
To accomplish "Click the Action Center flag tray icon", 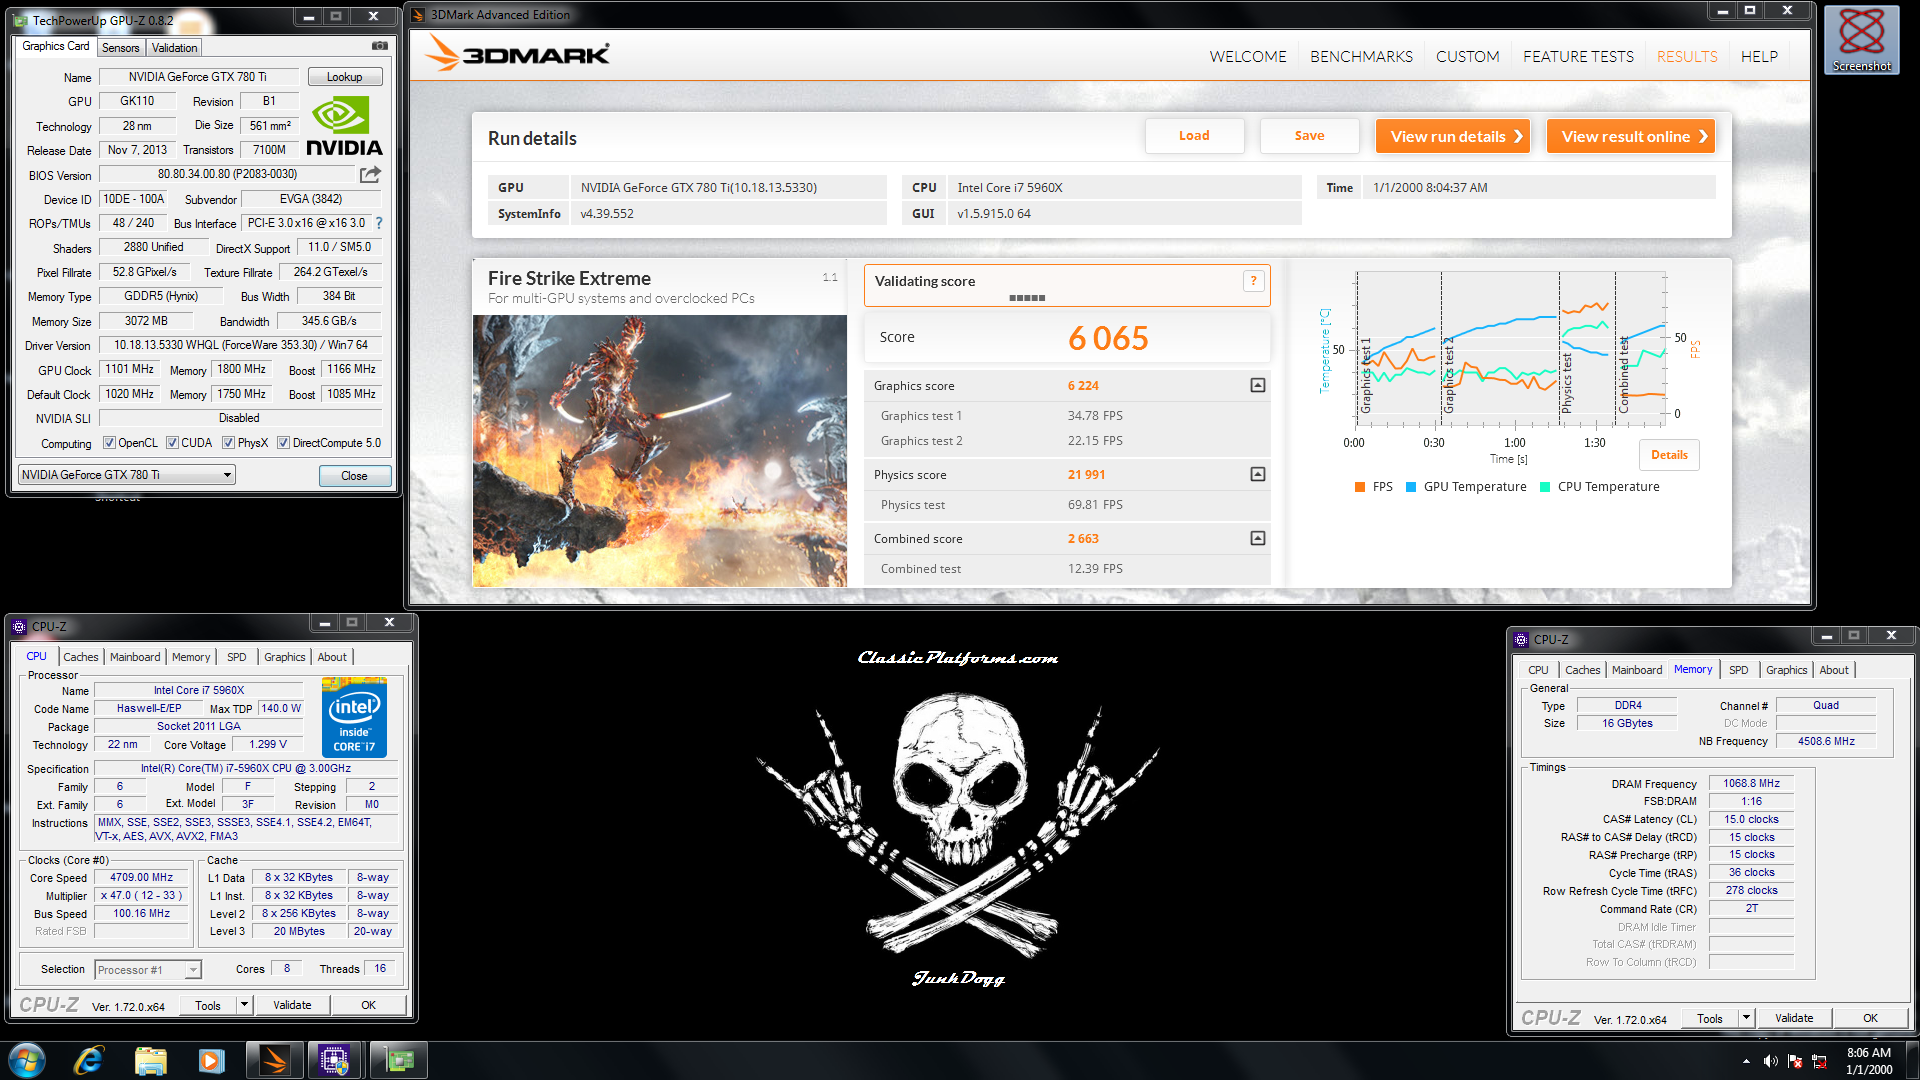I will pyautogui.click(x=1795, y=1061).
